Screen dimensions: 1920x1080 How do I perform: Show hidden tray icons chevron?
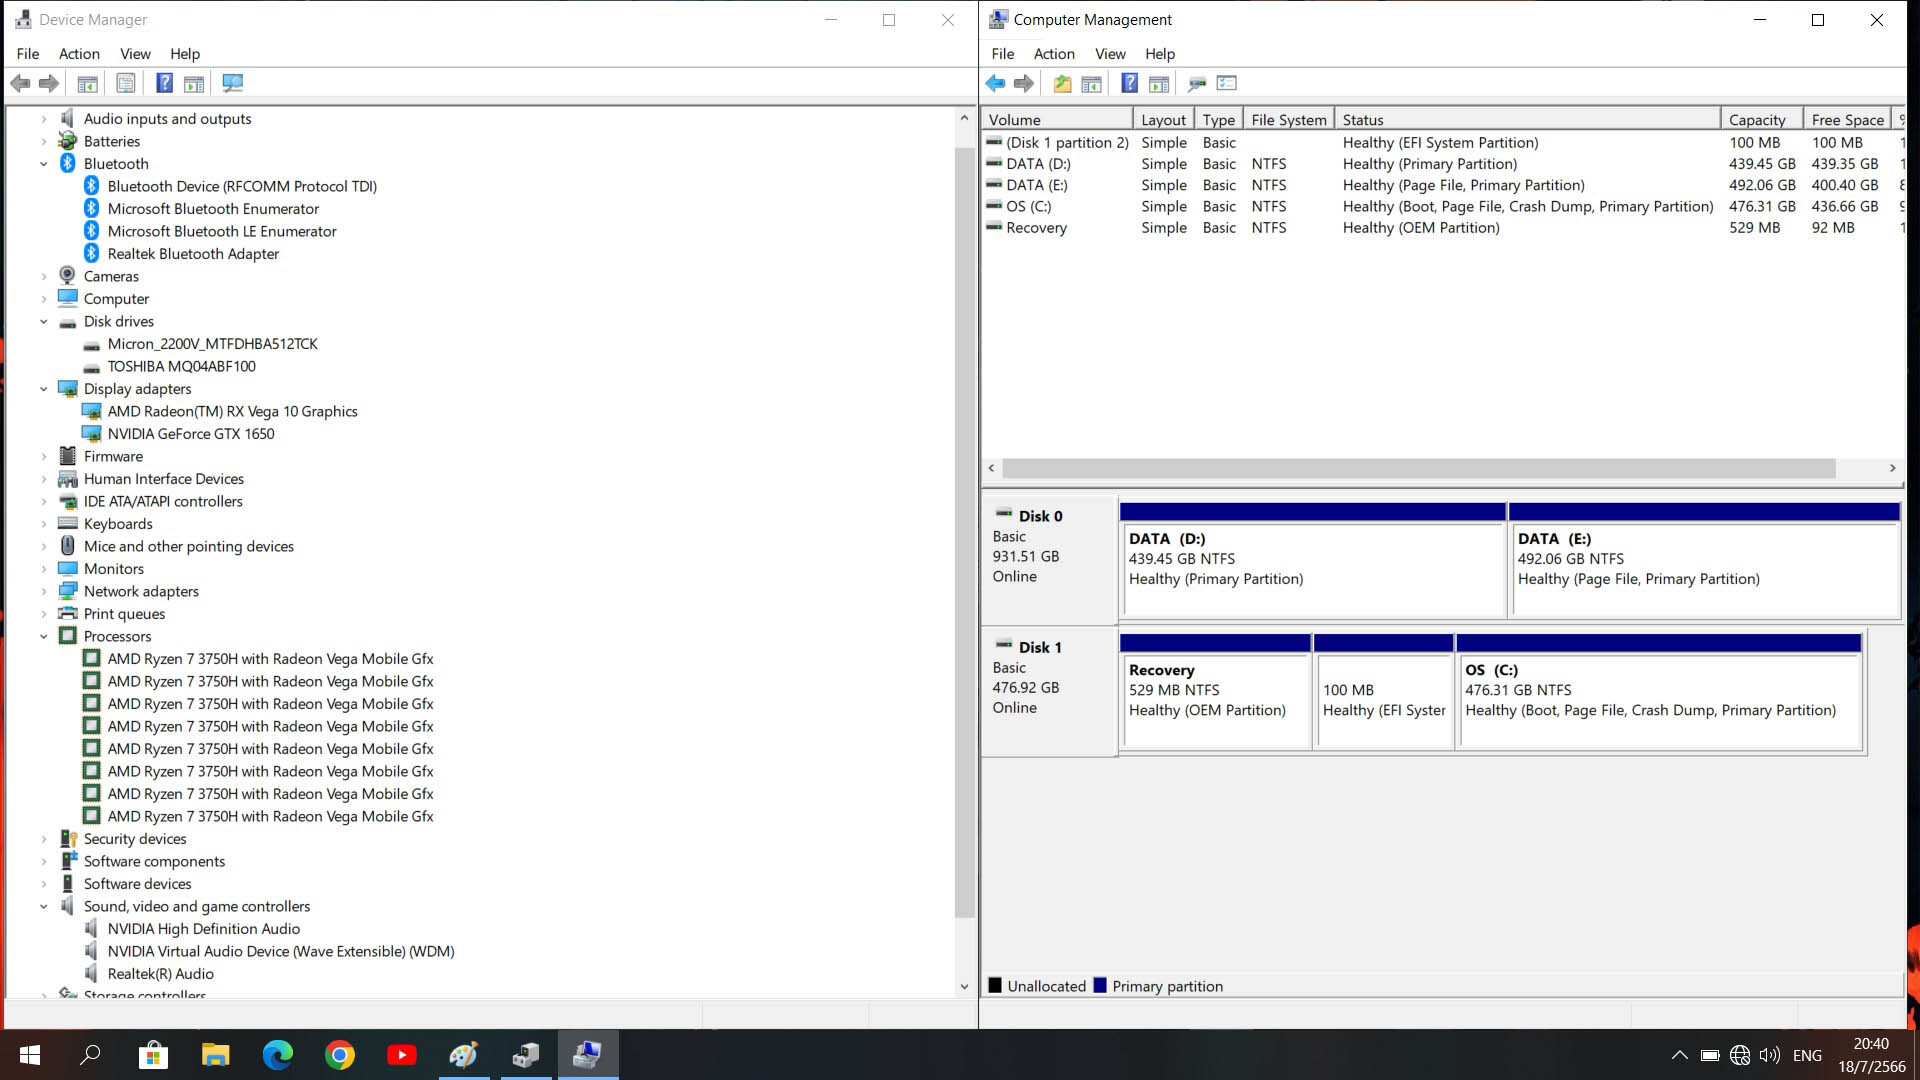tap(1680, 1055)
